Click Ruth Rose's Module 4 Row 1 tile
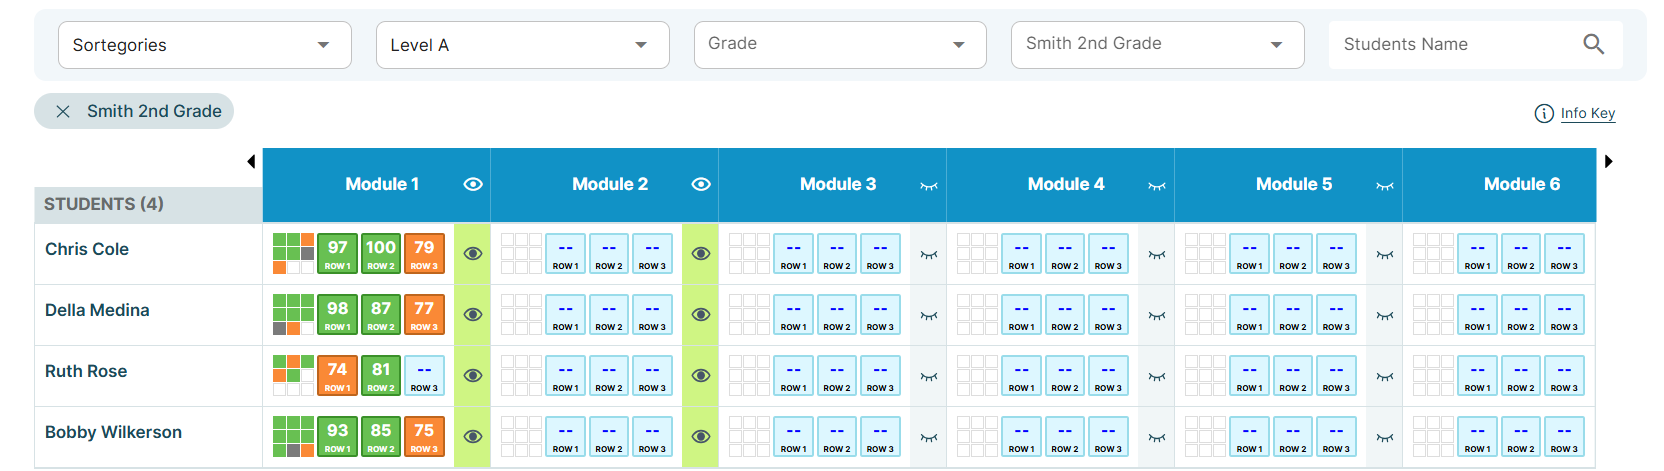 click(x=1022, y=375)
